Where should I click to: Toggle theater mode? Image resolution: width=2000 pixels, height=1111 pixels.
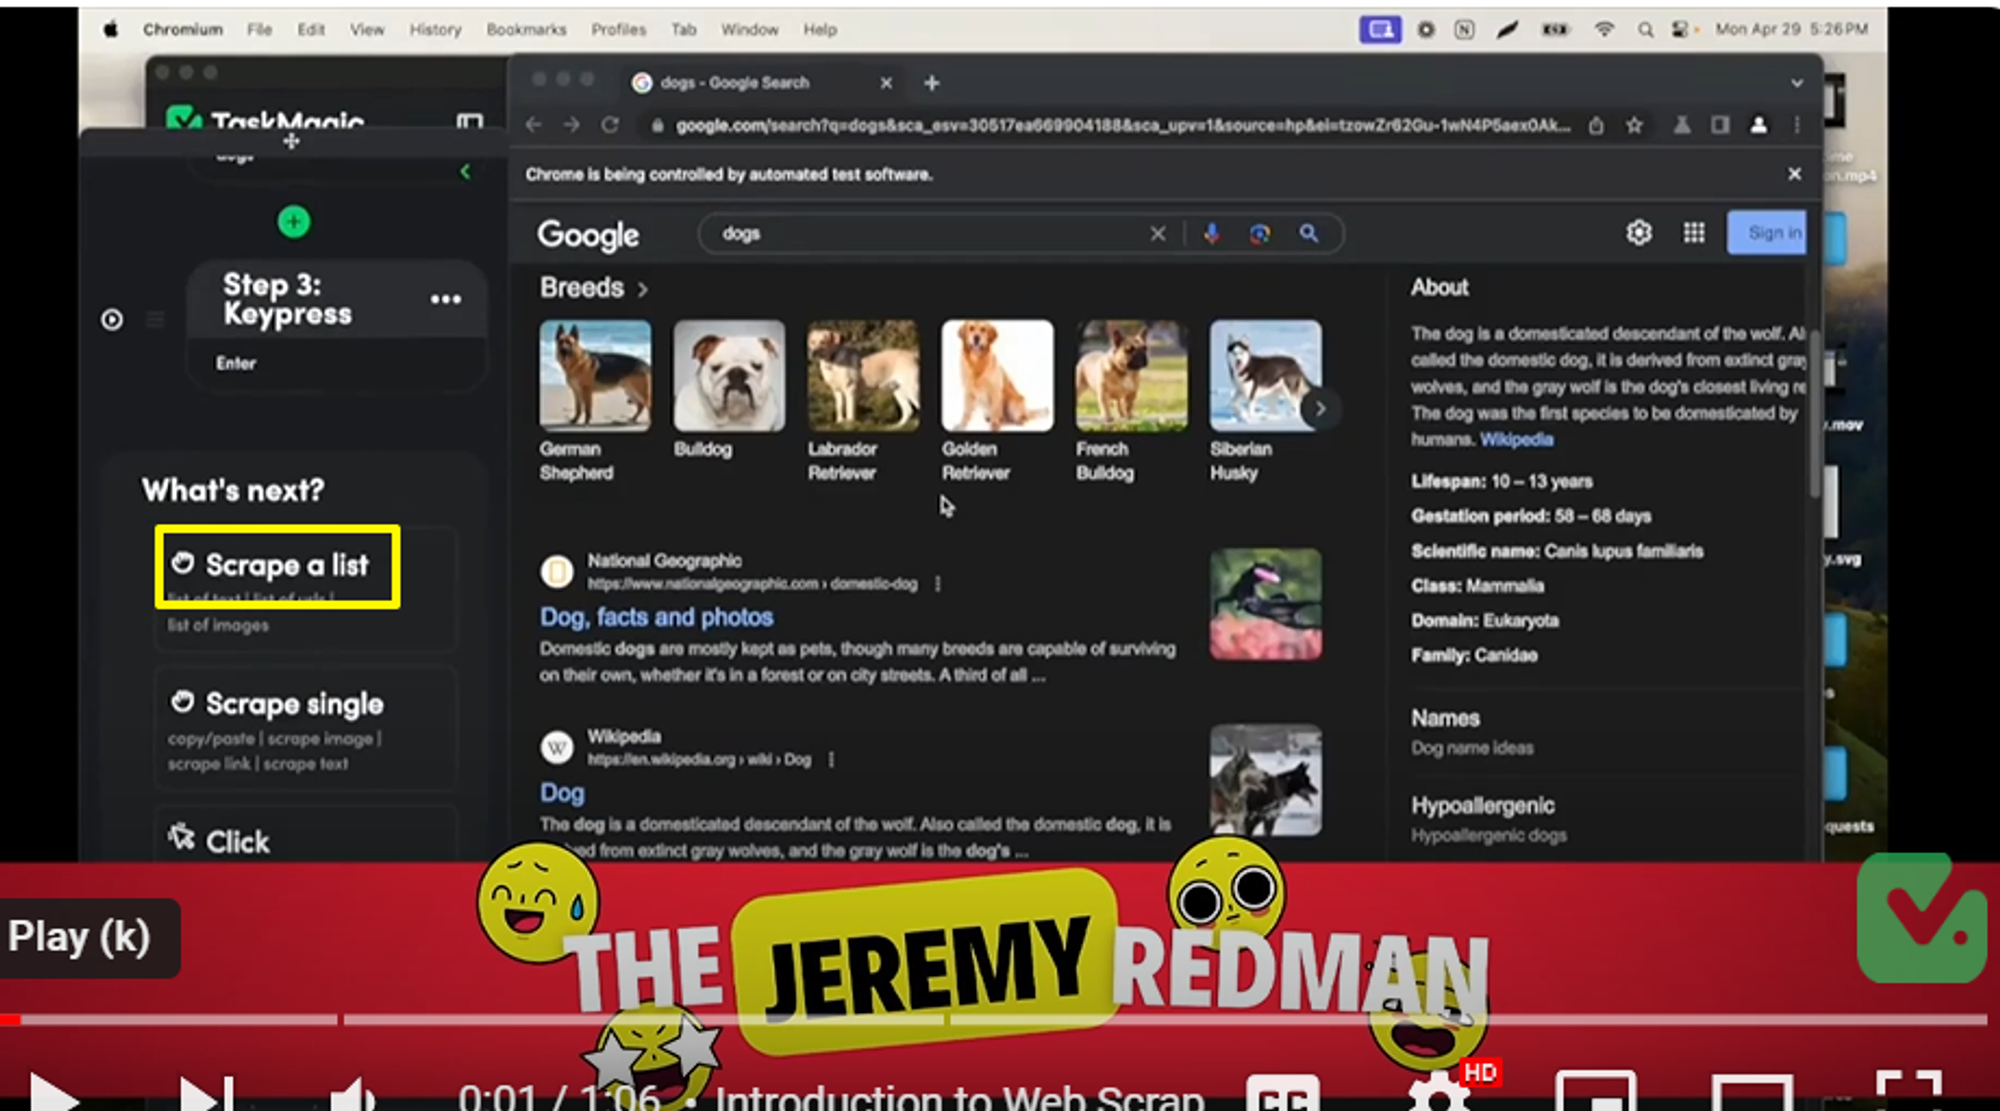point(1752,1094)
